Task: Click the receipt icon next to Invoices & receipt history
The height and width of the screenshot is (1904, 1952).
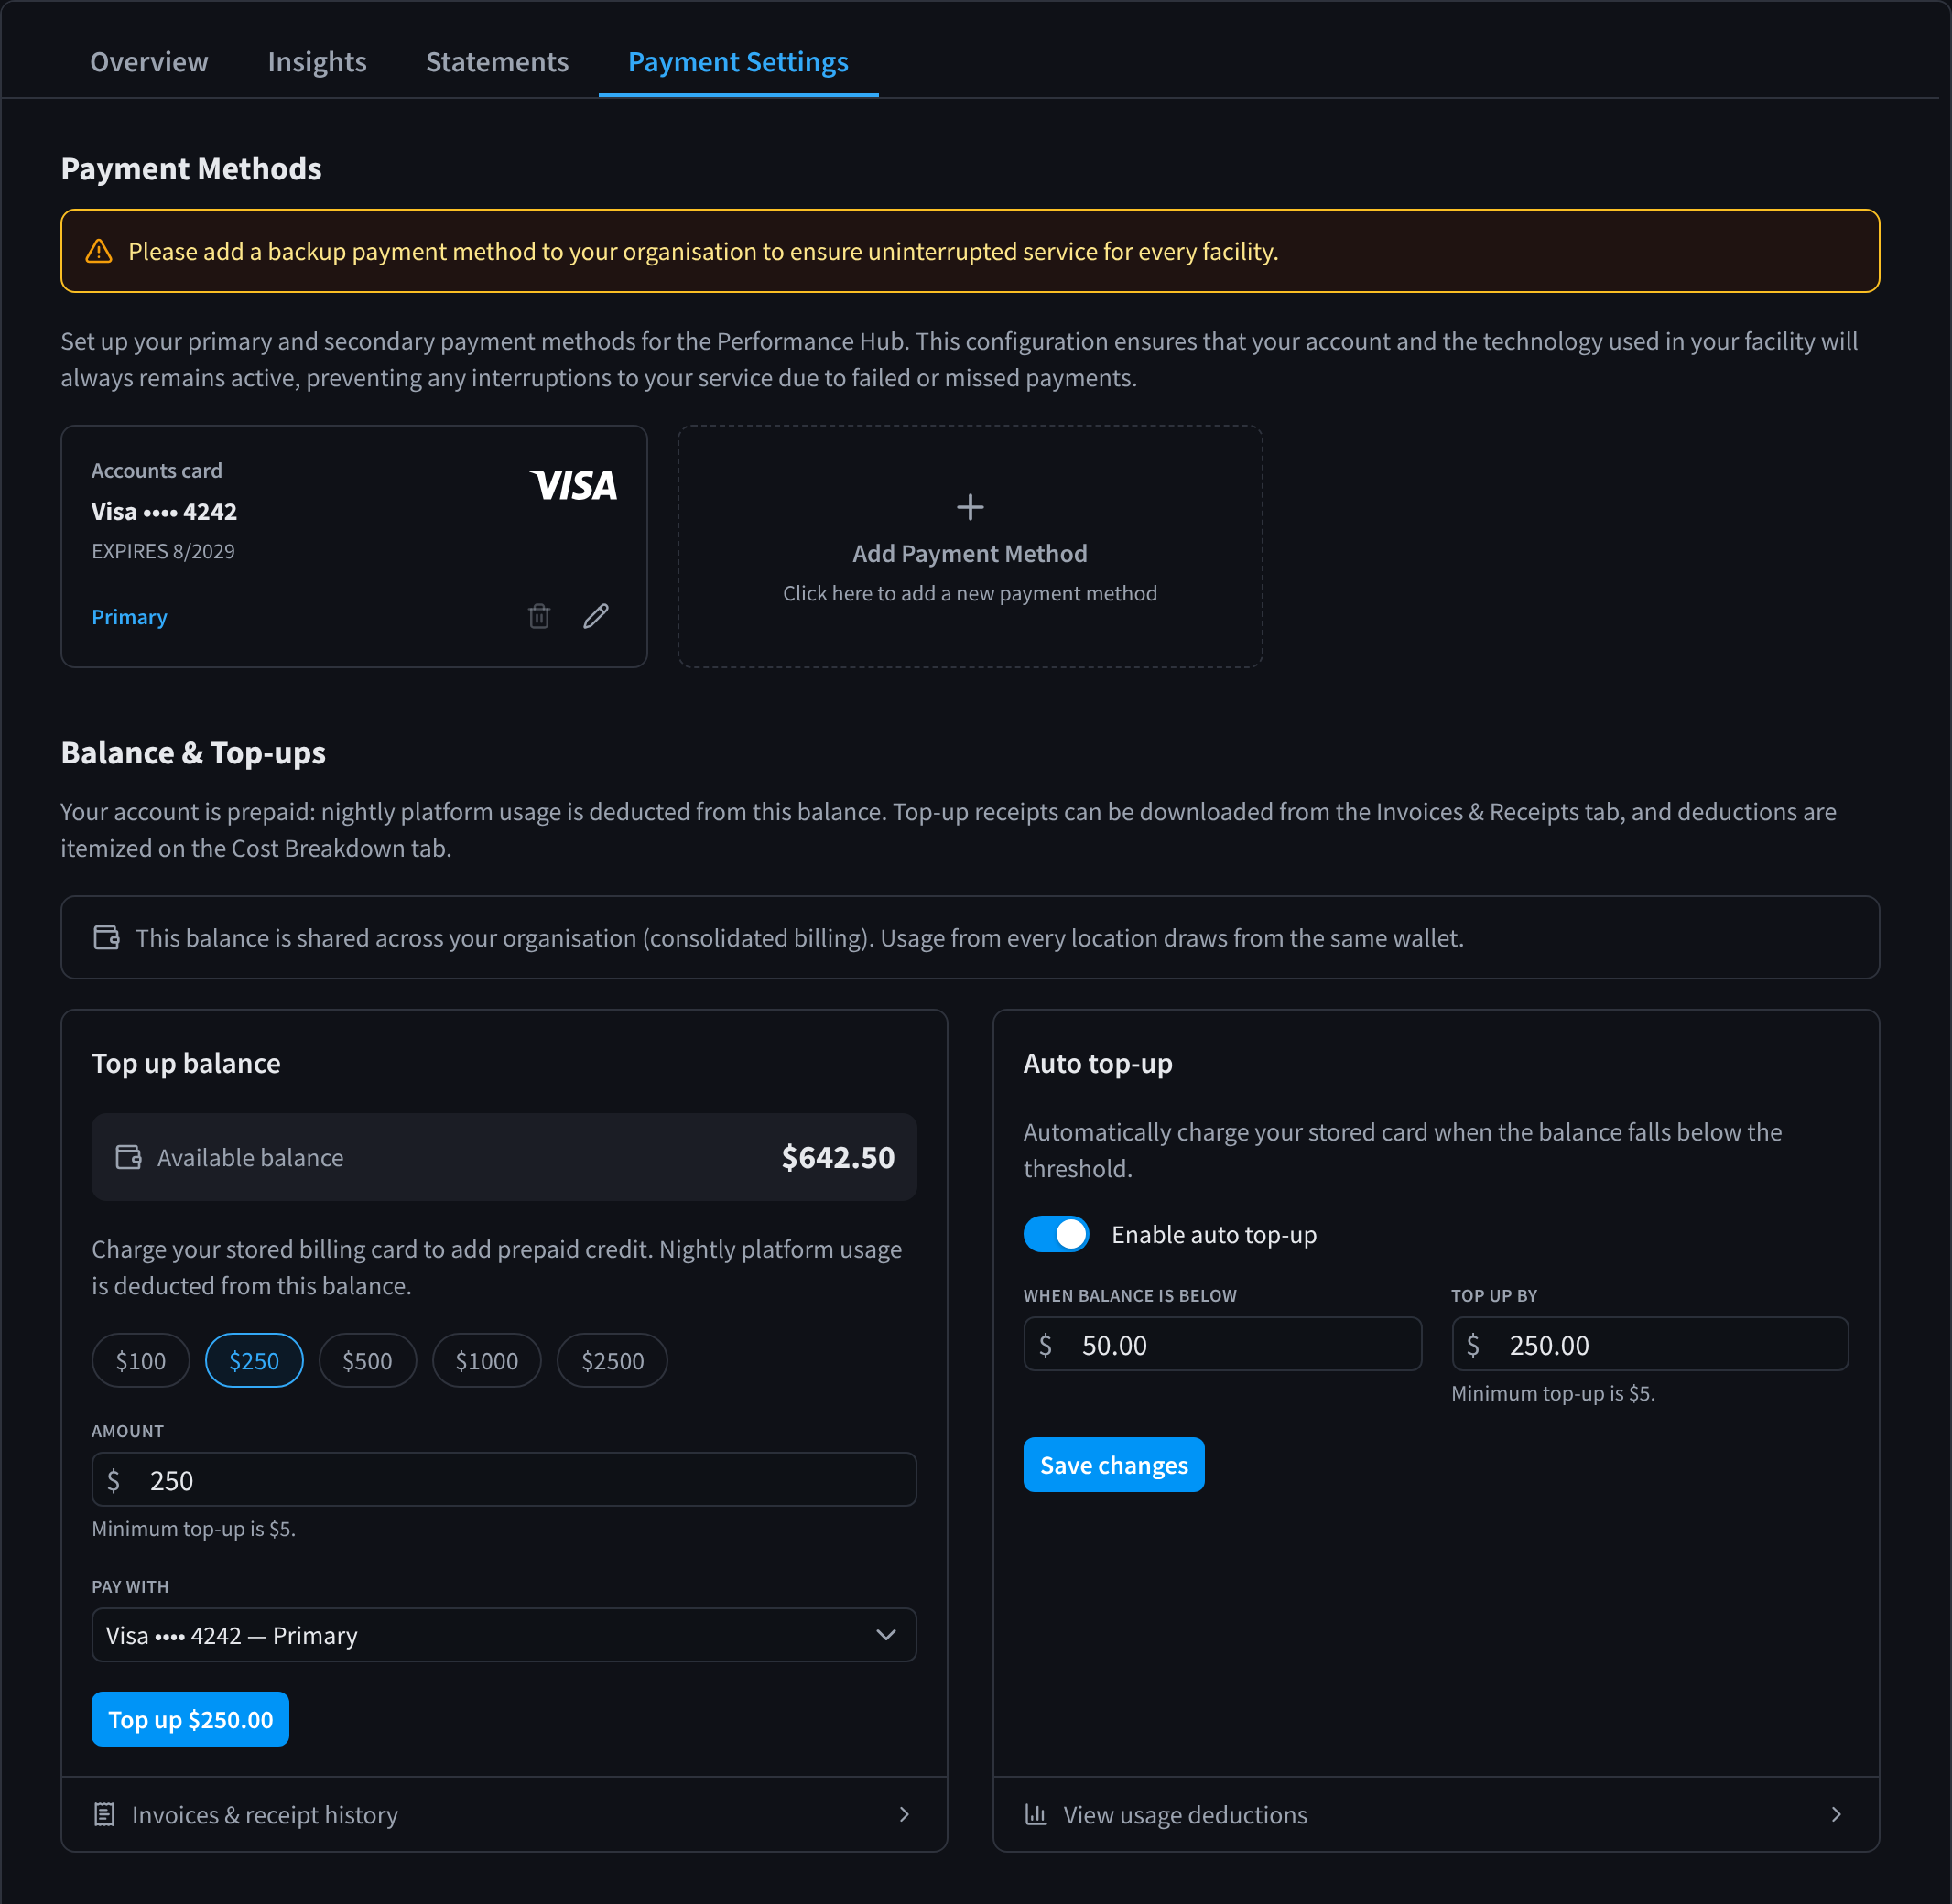Action: pyautogui.click(x=104, y=1814)
